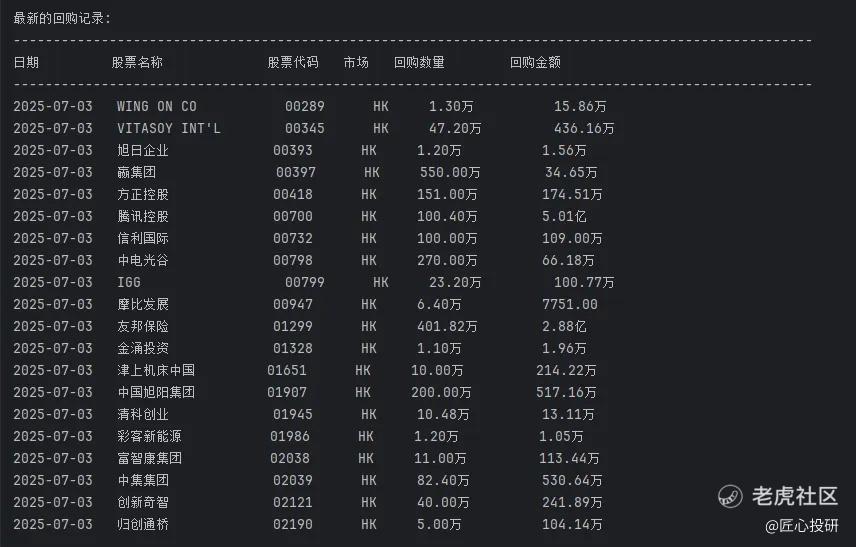Viewport: 856px width, 547px height.
Task: Select the 友邦保险 stock name
Action: [x=143, y=326]
